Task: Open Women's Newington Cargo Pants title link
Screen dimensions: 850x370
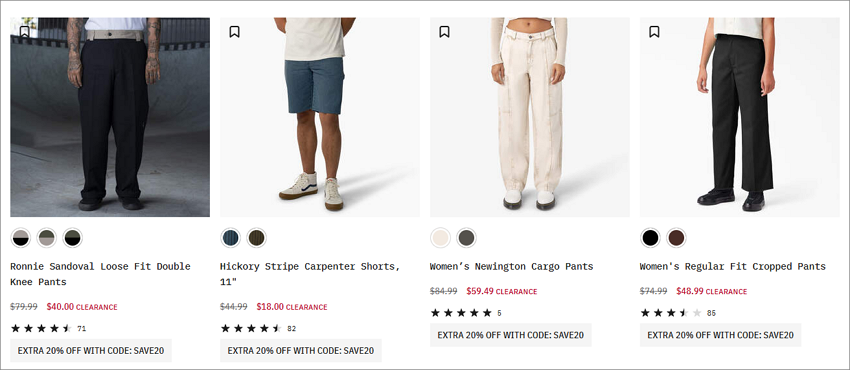Action: coord(511,267)
